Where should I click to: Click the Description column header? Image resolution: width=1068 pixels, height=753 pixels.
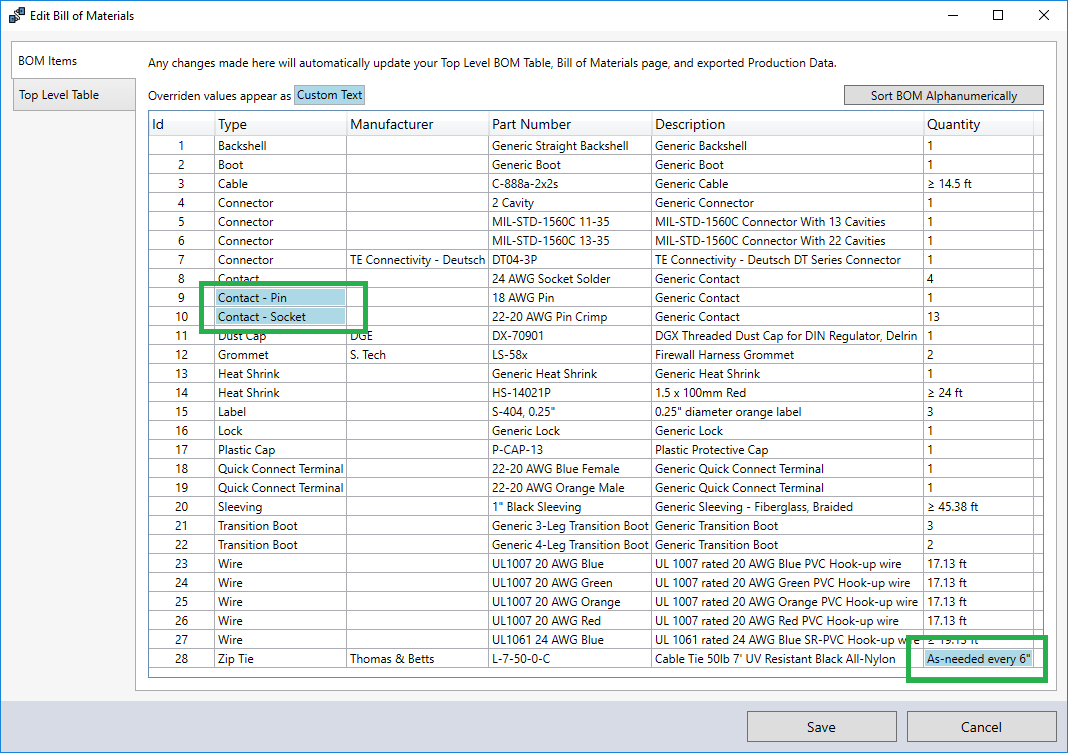click(787, 124)
